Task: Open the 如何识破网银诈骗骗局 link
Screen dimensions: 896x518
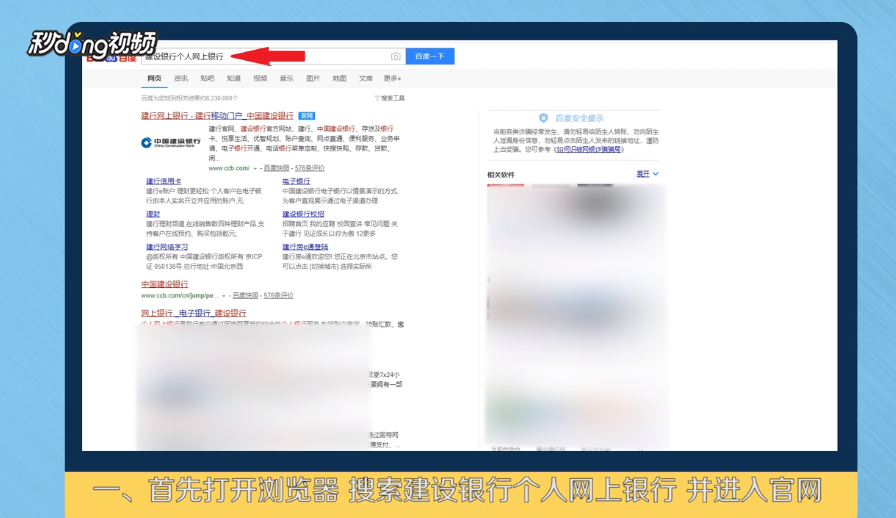Action: pos(589,150)
